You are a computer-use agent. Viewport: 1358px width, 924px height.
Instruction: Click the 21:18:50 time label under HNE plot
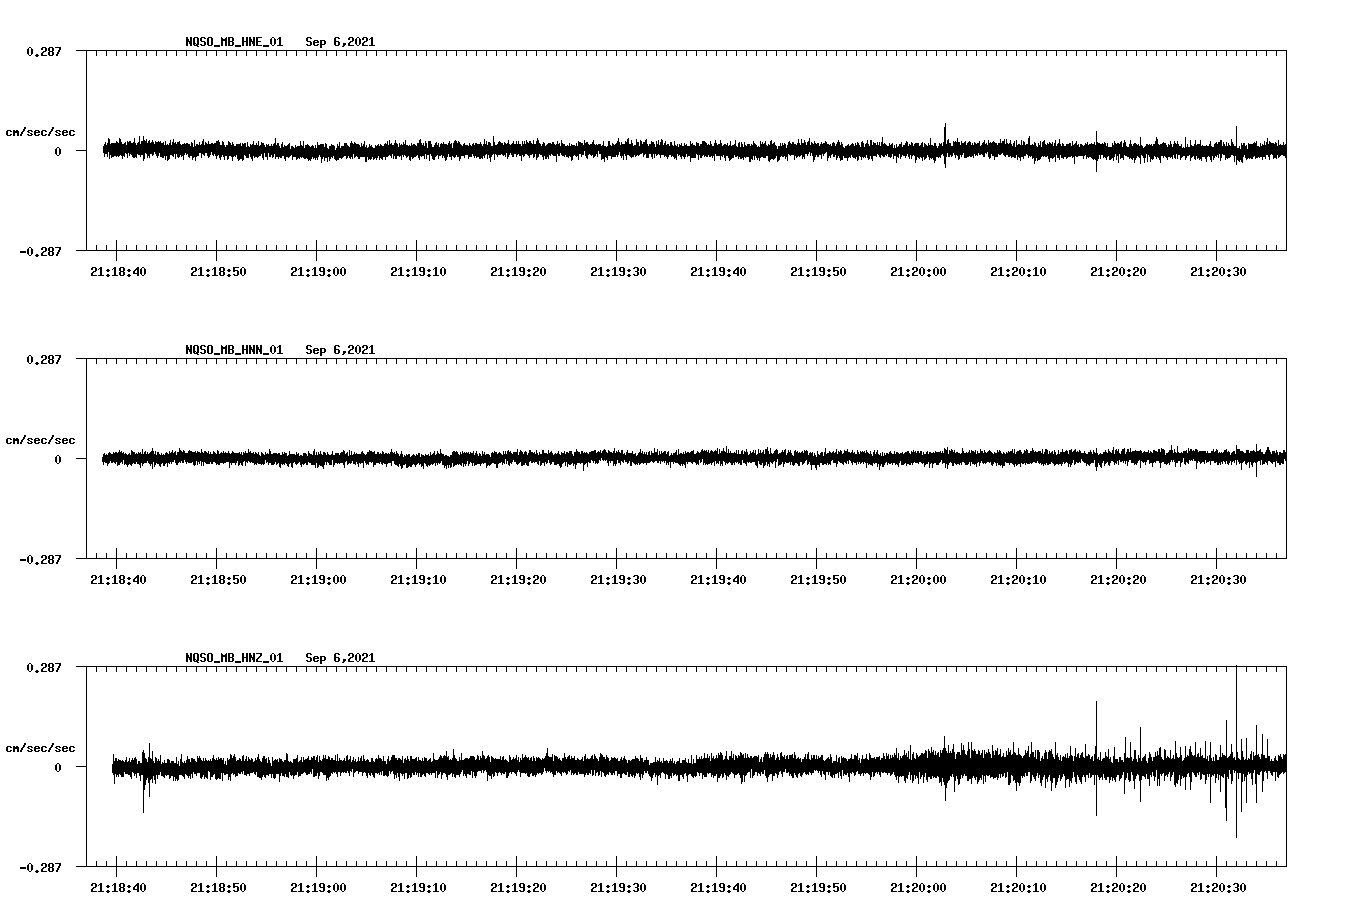pos(218,271)
